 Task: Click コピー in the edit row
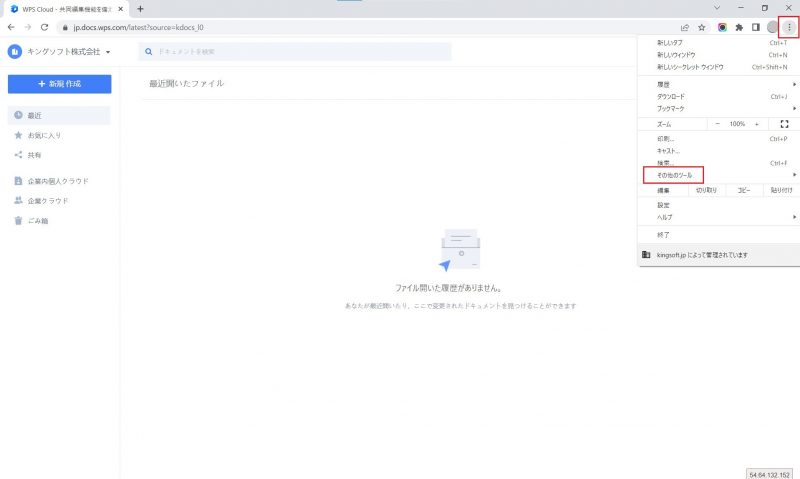(x=744, y=189)
